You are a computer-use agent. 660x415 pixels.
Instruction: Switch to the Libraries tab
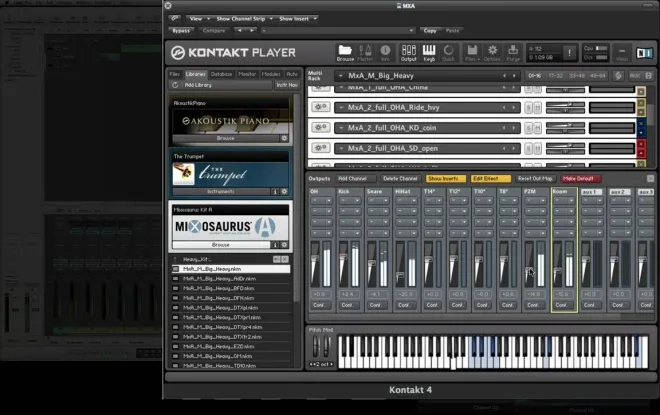(196, 74)
